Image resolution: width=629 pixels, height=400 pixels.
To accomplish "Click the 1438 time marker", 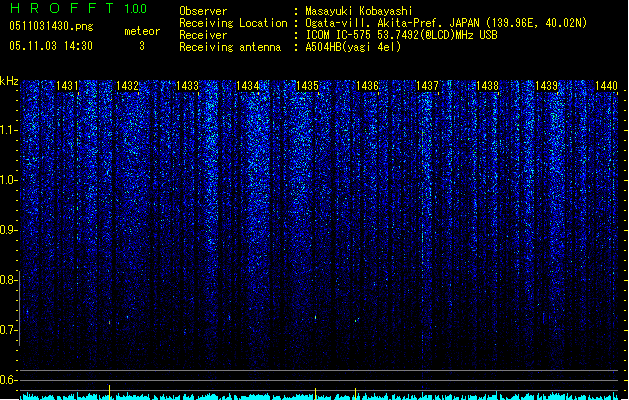I will tap(487, 86).
